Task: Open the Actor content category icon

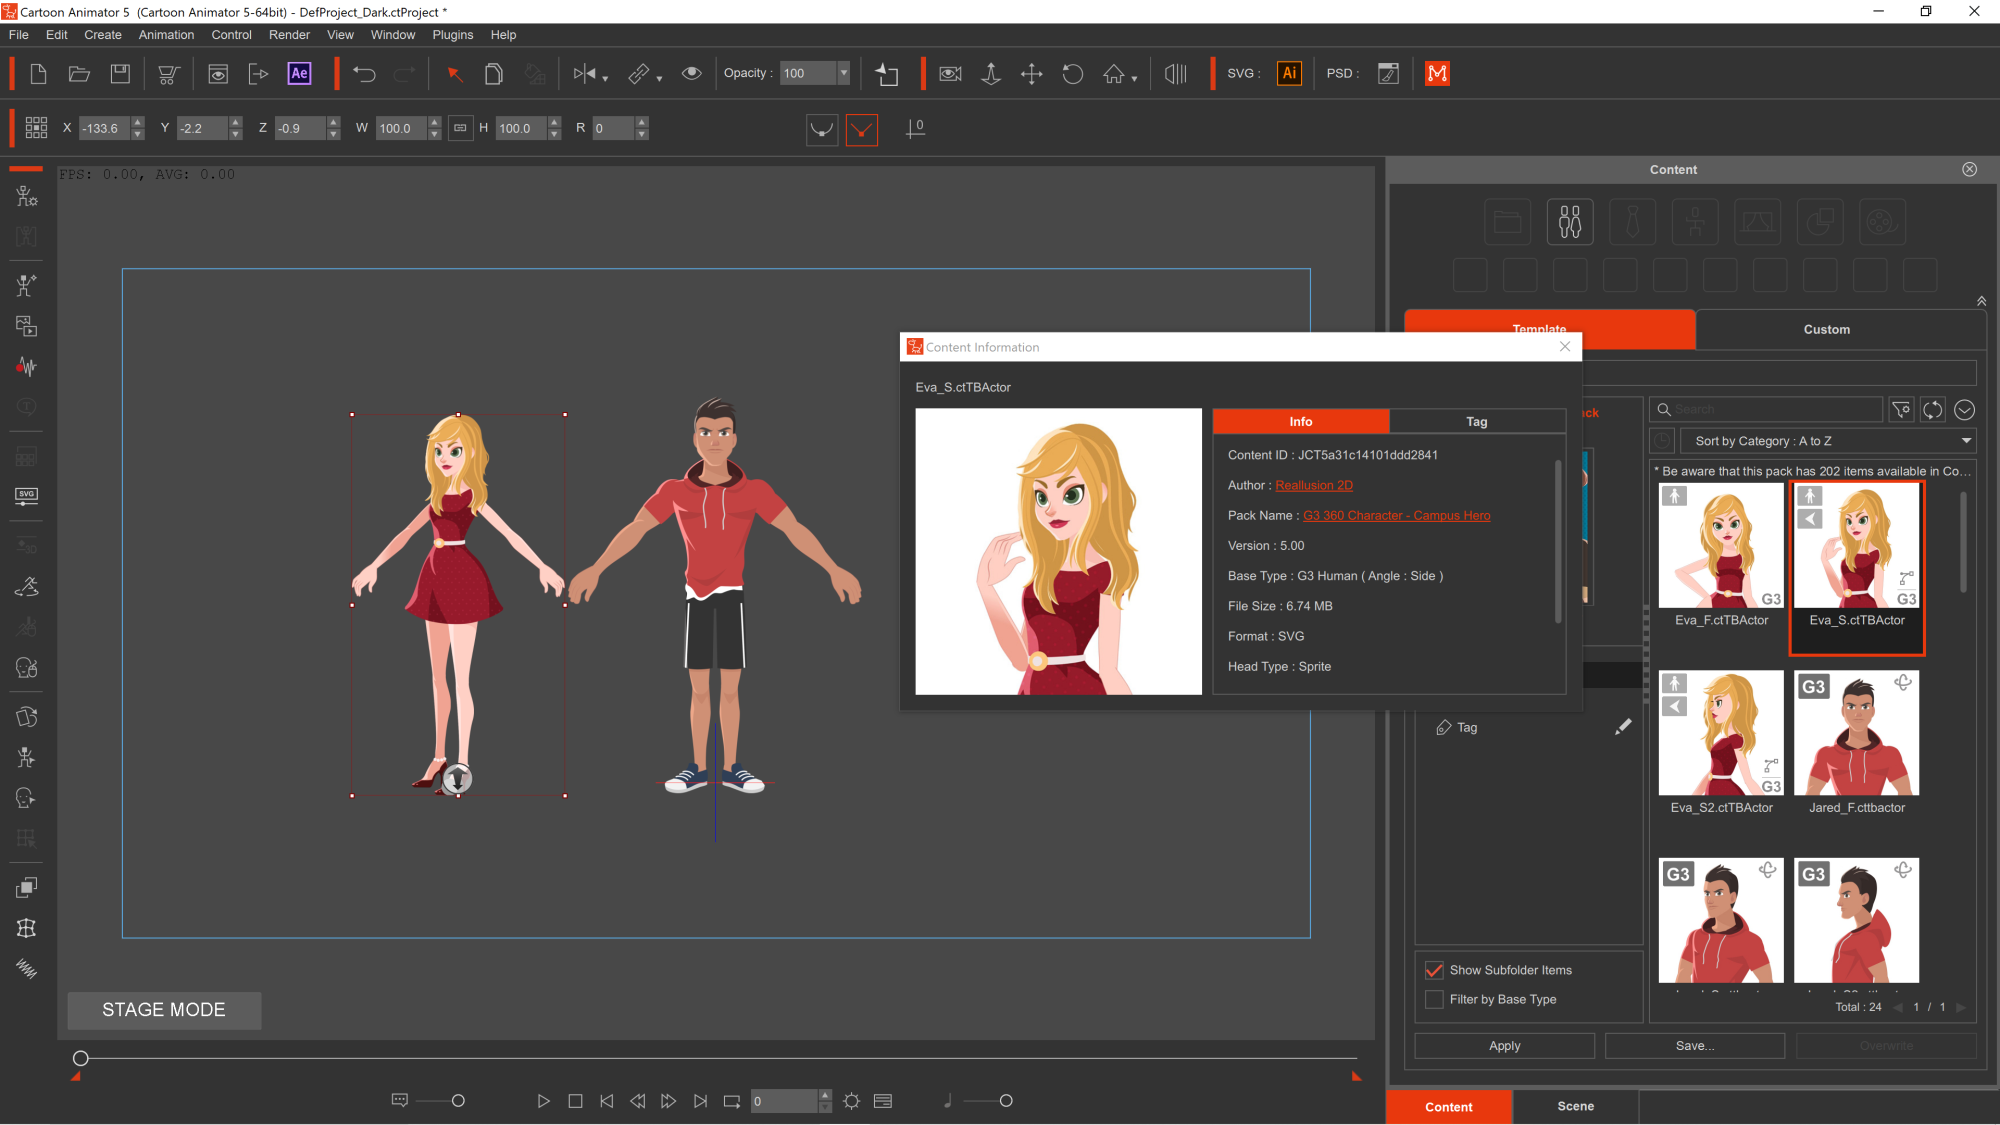Action: (1570, 221)
